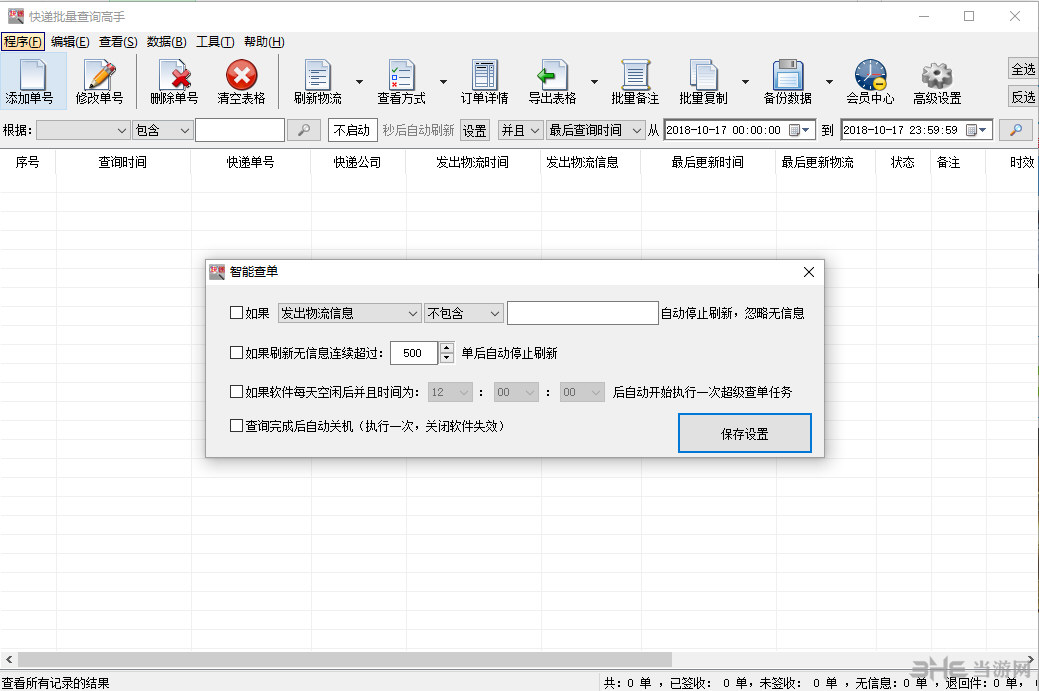Viewport: 1039px width, 691px height.
Task: Open the 编辑(E) menu
Action: (70, 42)
